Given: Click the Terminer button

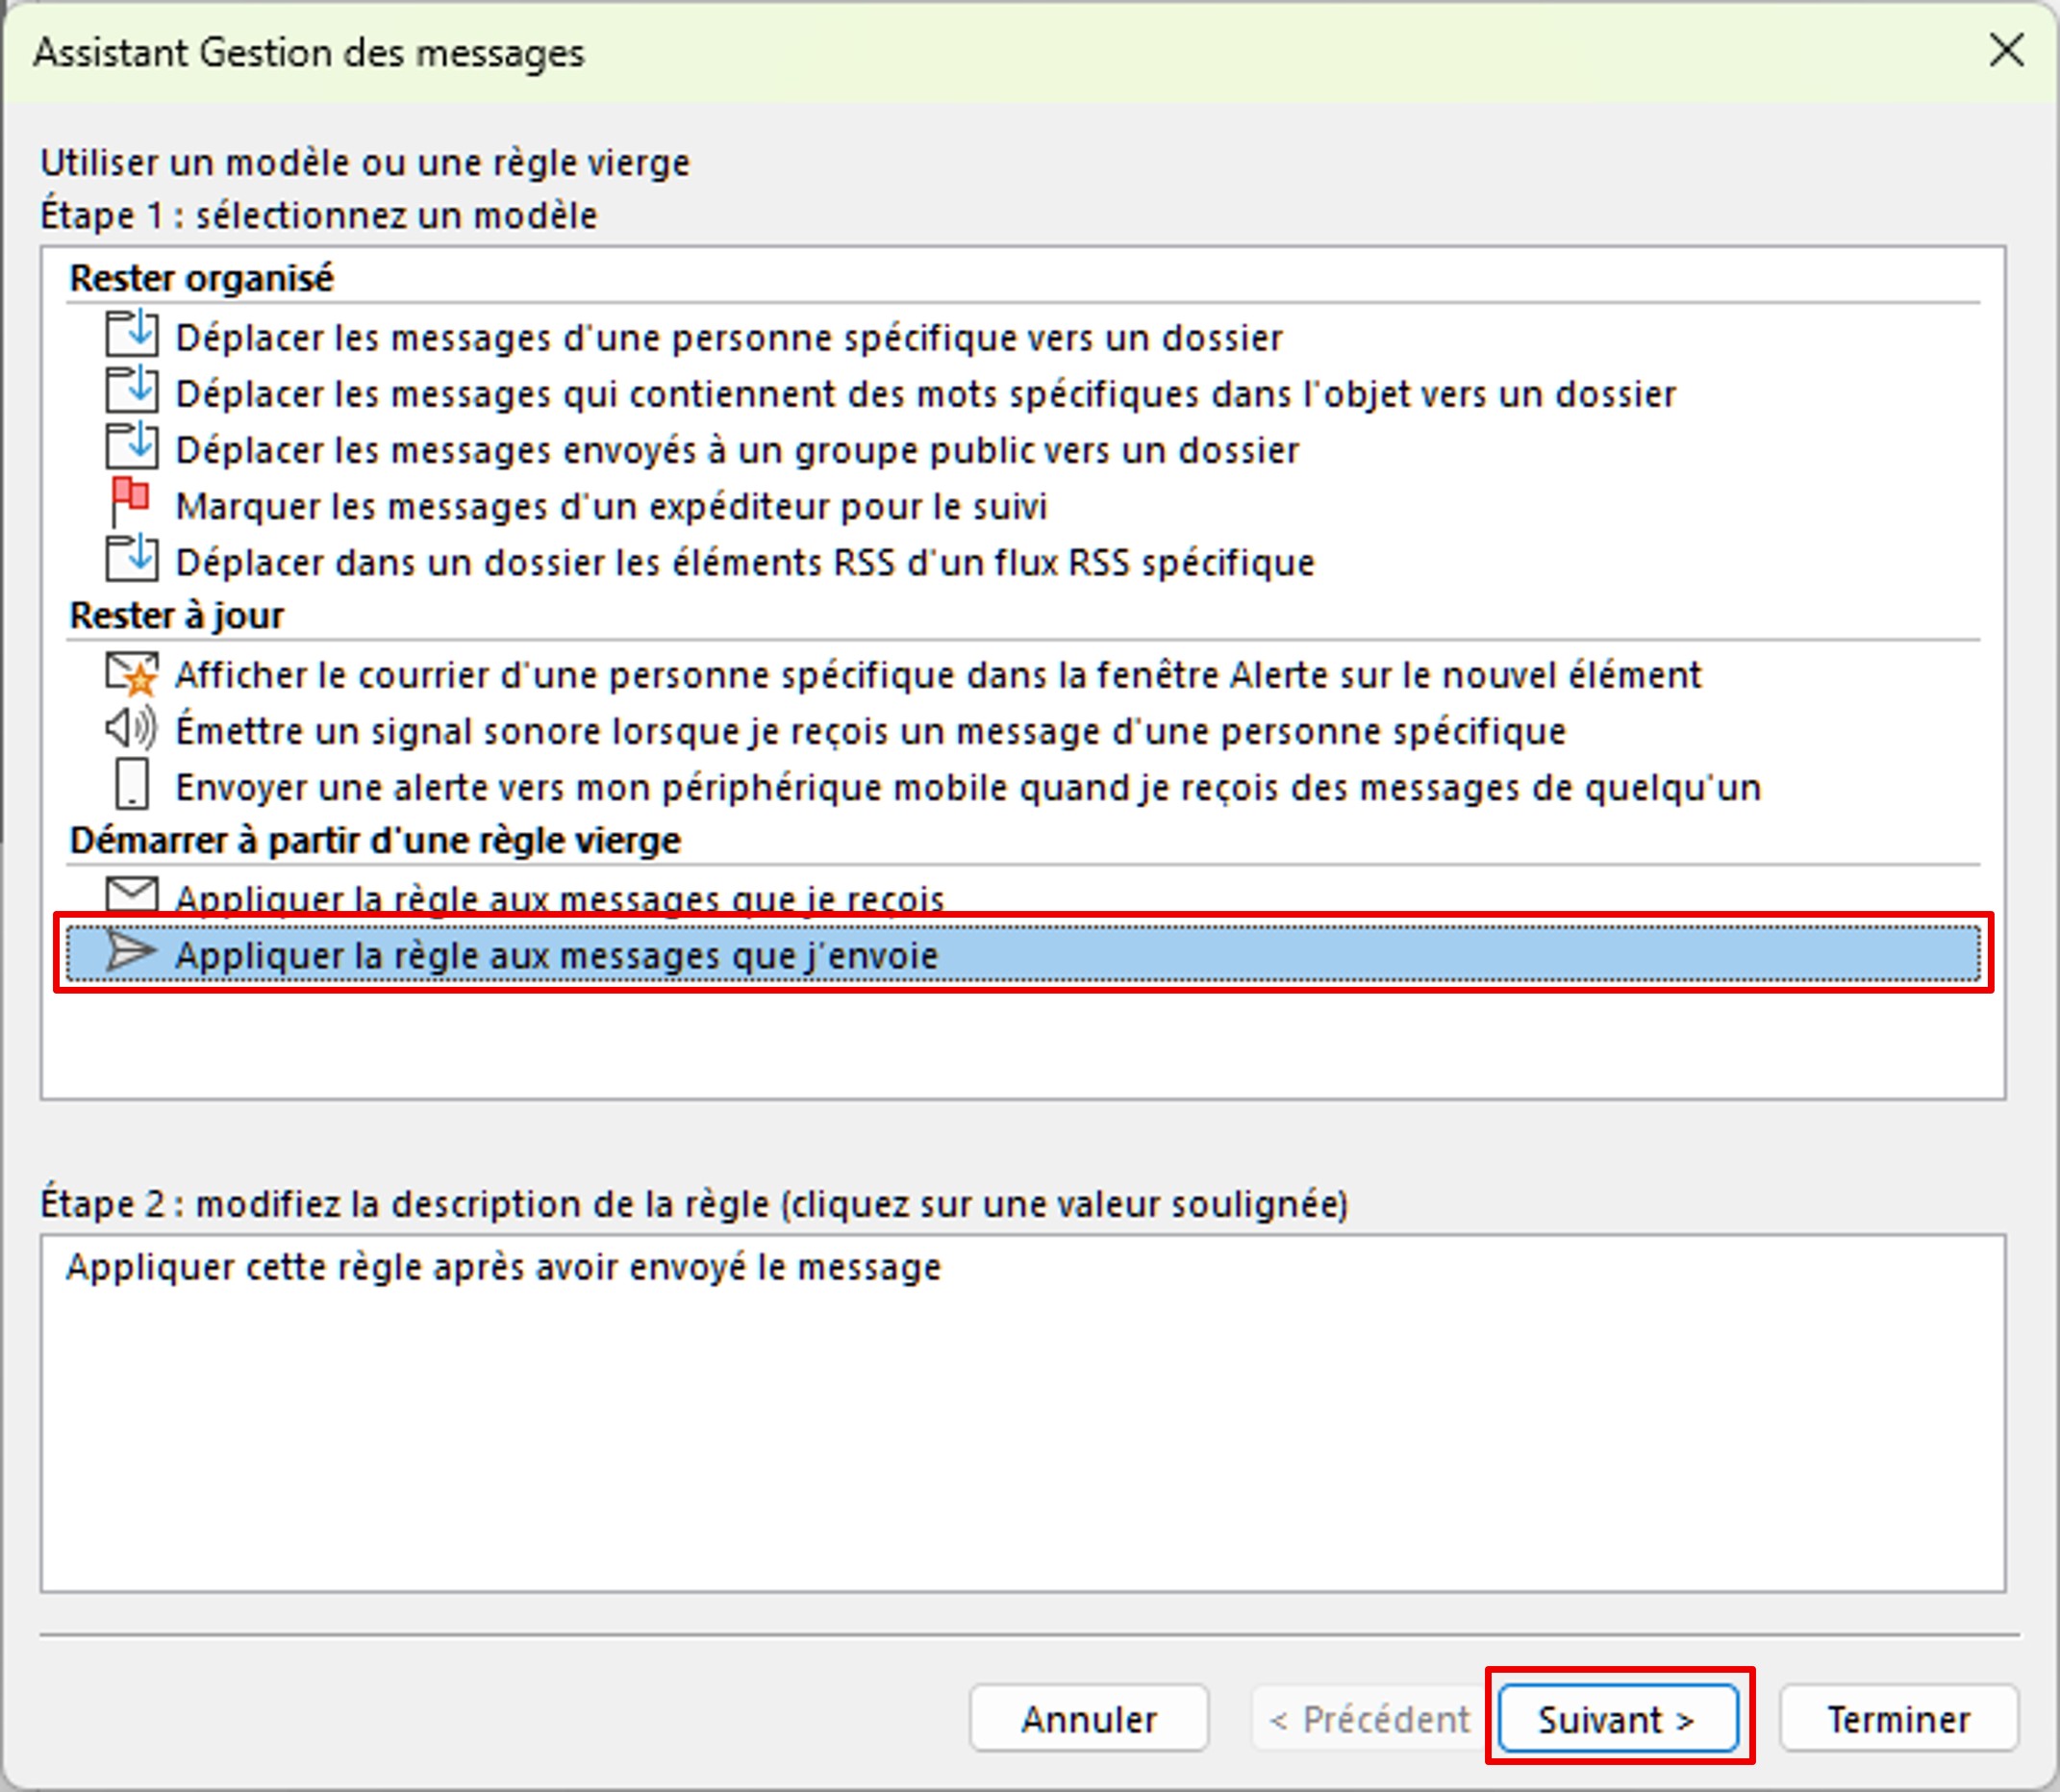Looking at the screenshot, I should pyautogui.click(x=1897, y=1719).
